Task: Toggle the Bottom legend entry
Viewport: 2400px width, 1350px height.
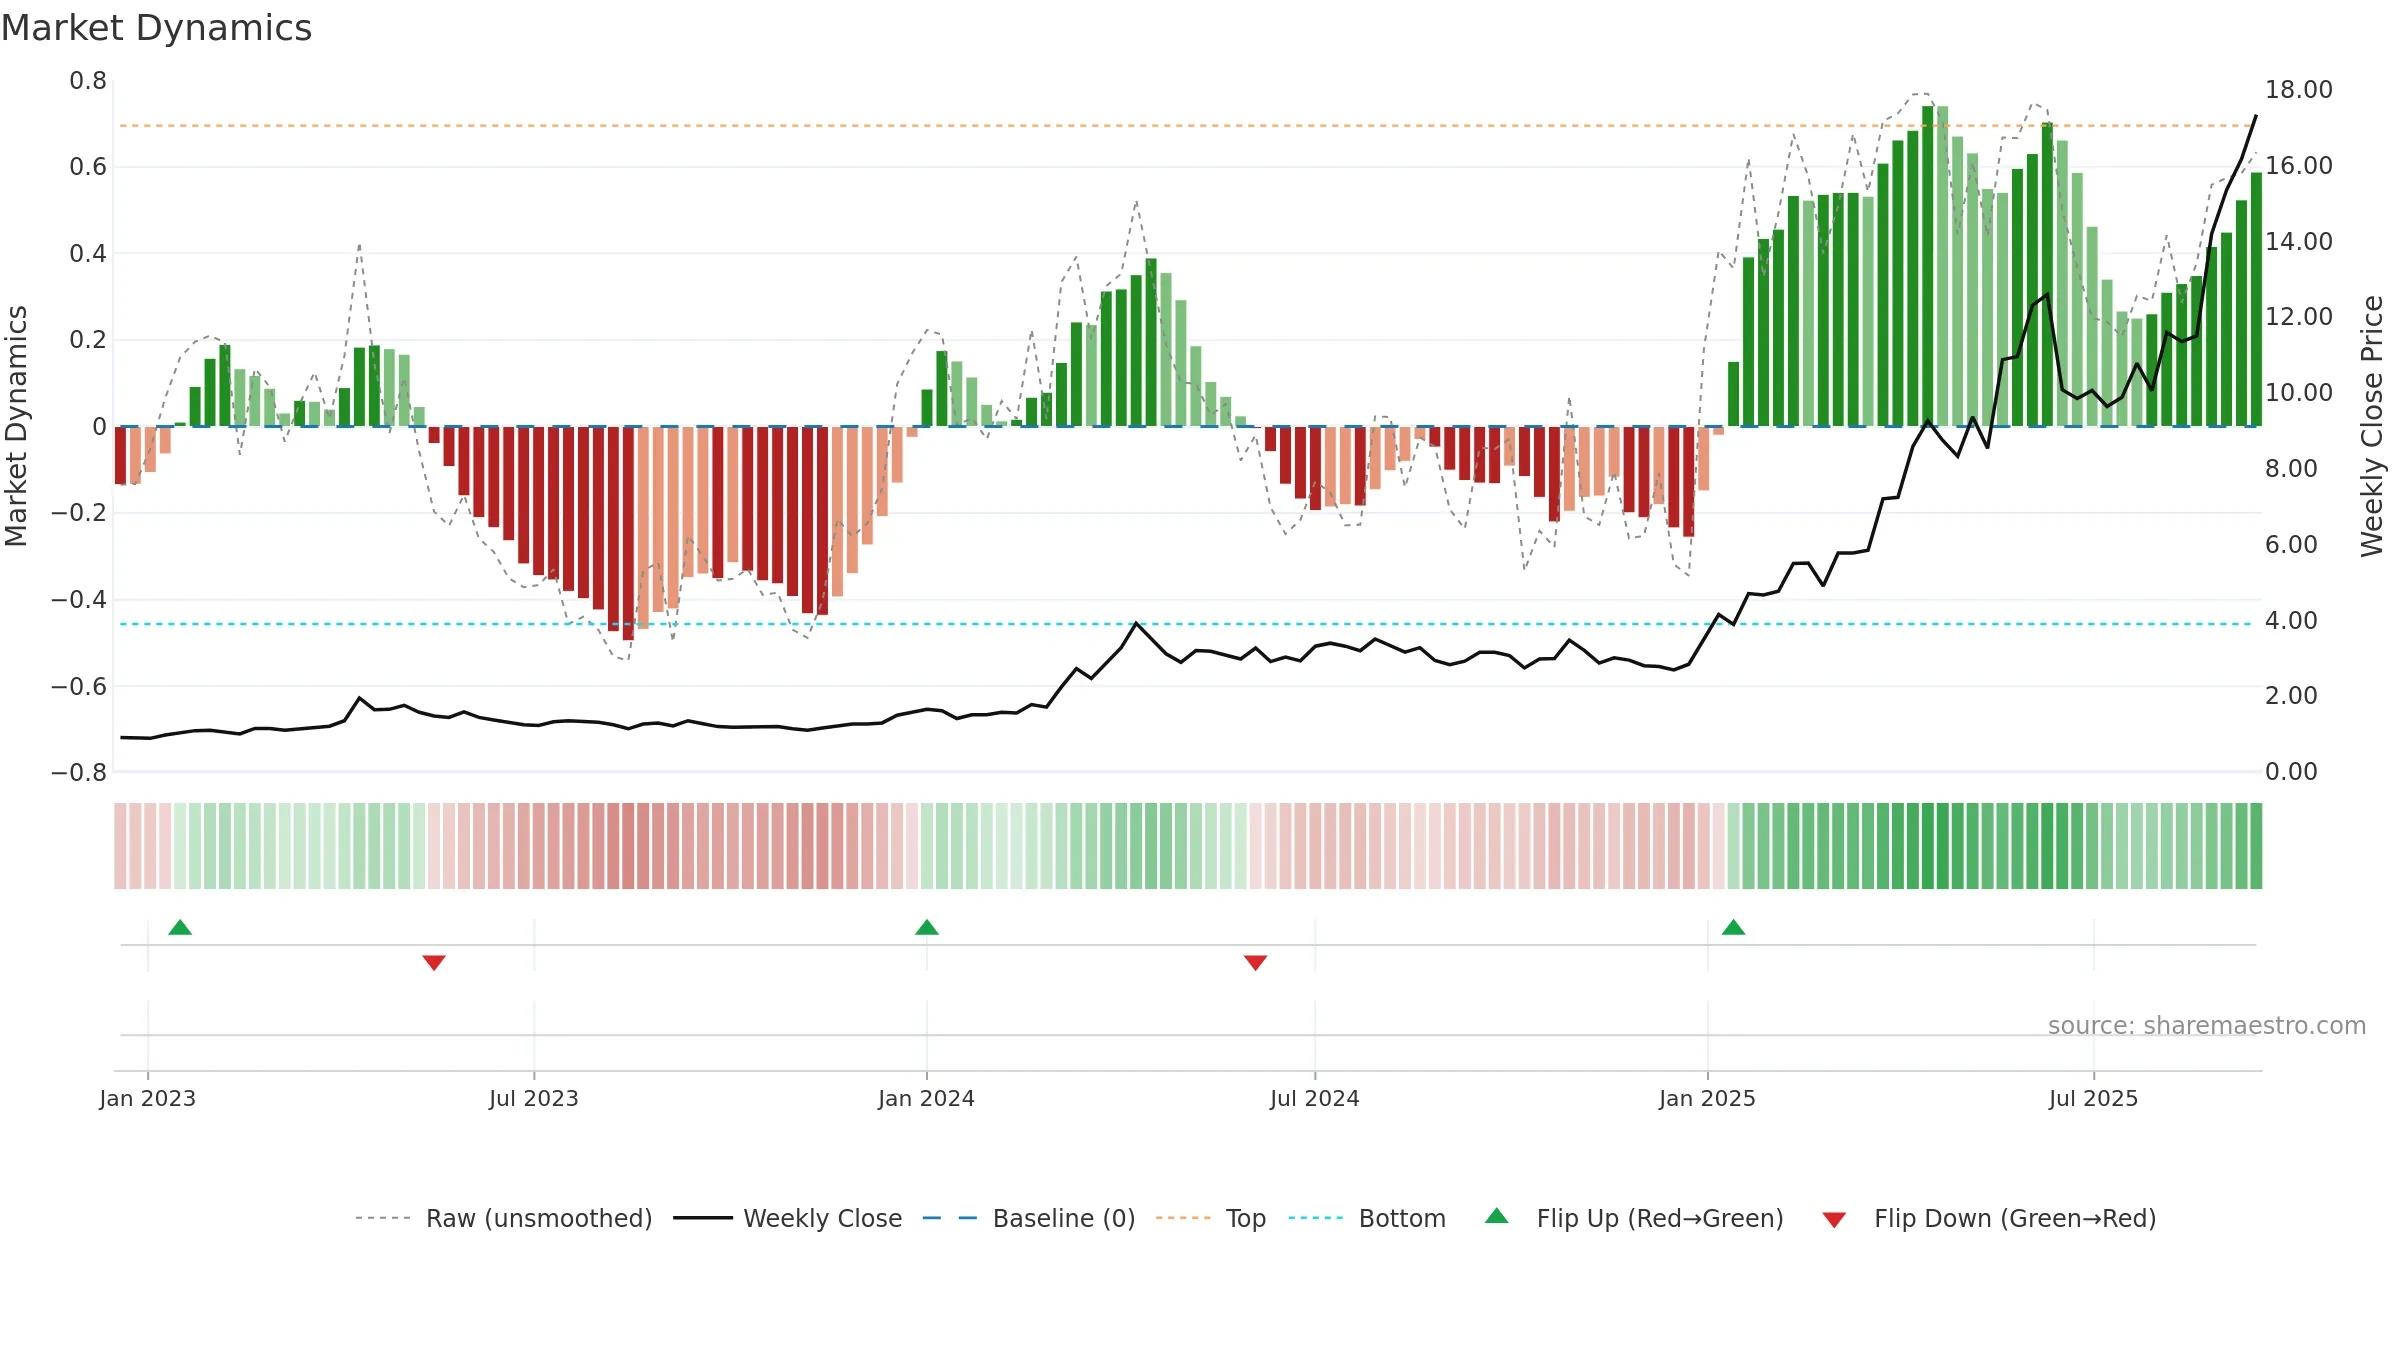Action: pyautogui.click(x=1367, y=1218)
